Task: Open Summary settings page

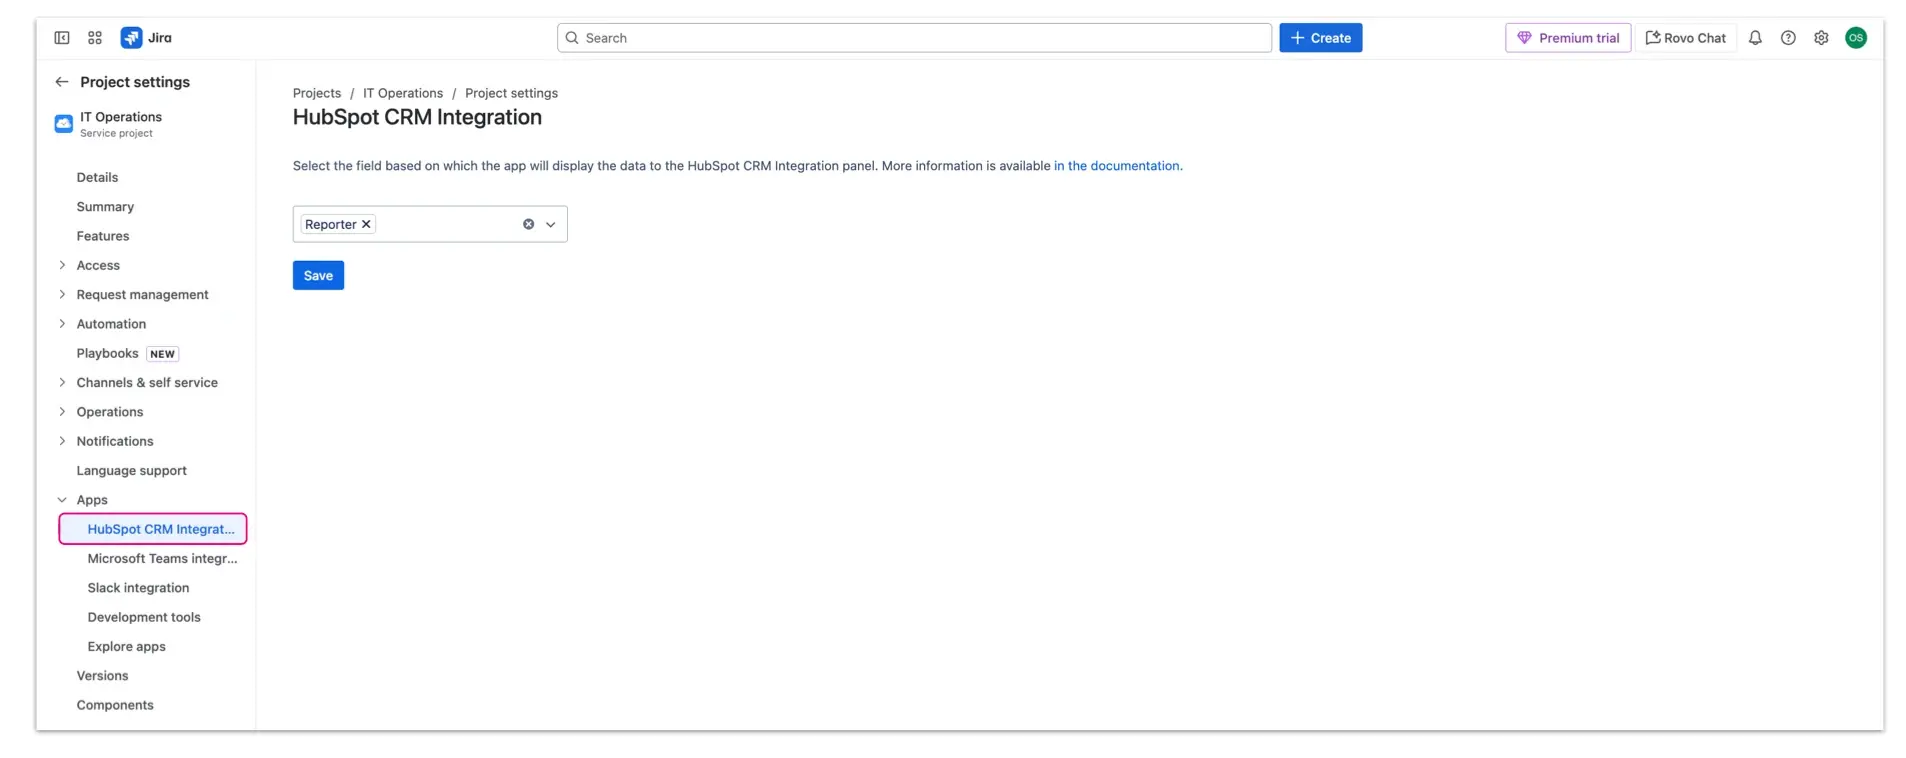Action: pos(105,206)
